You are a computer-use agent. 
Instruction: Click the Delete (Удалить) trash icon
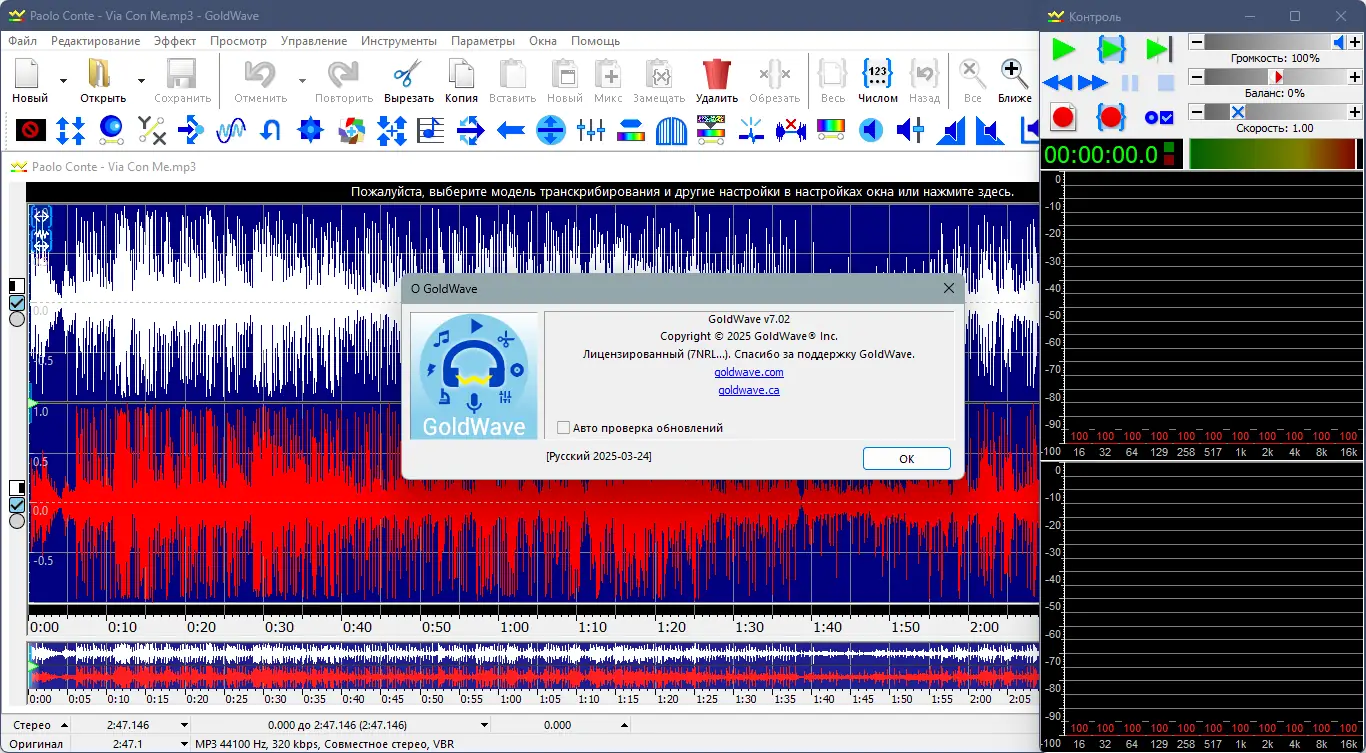[x=716, y=75]
